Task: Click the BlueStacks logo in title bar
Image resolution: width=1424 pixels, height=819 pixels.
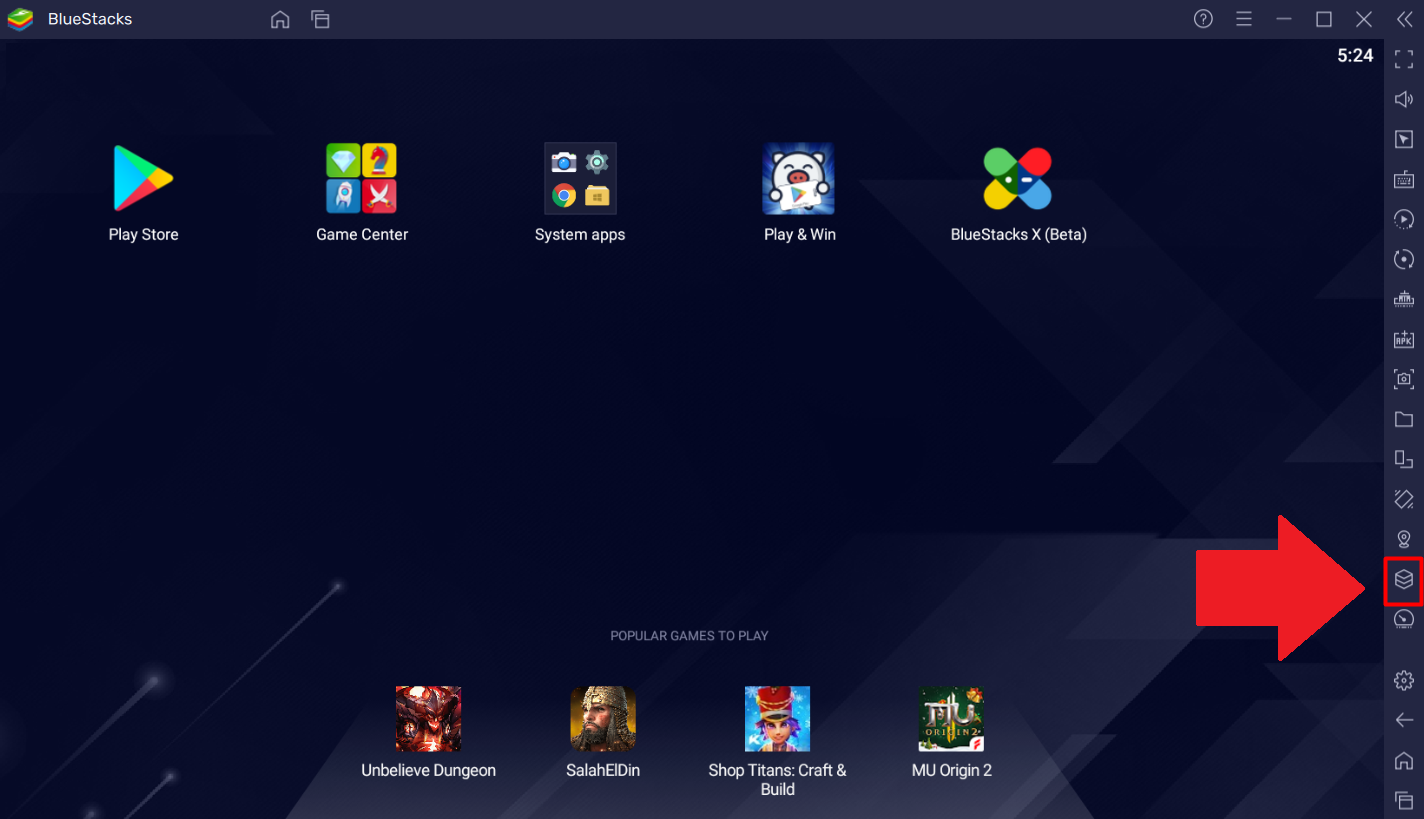Action: click(20, 19)
